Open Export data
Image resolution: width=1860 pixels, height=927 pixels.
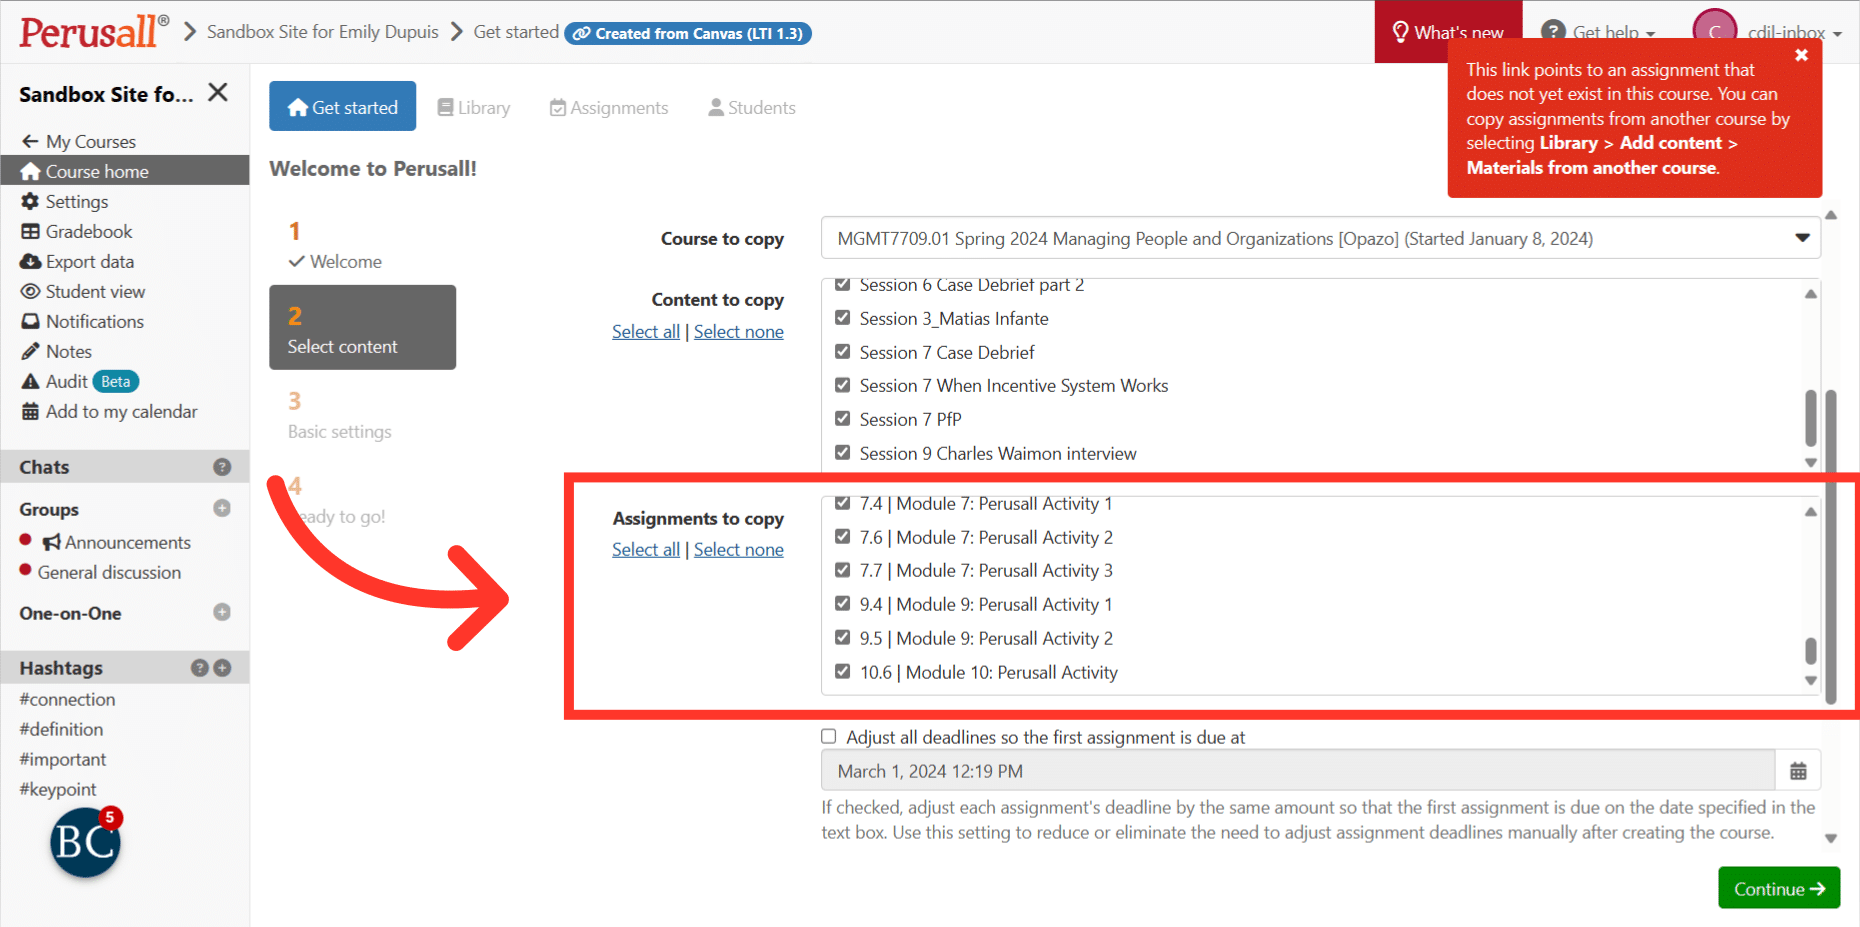point(89,261)
